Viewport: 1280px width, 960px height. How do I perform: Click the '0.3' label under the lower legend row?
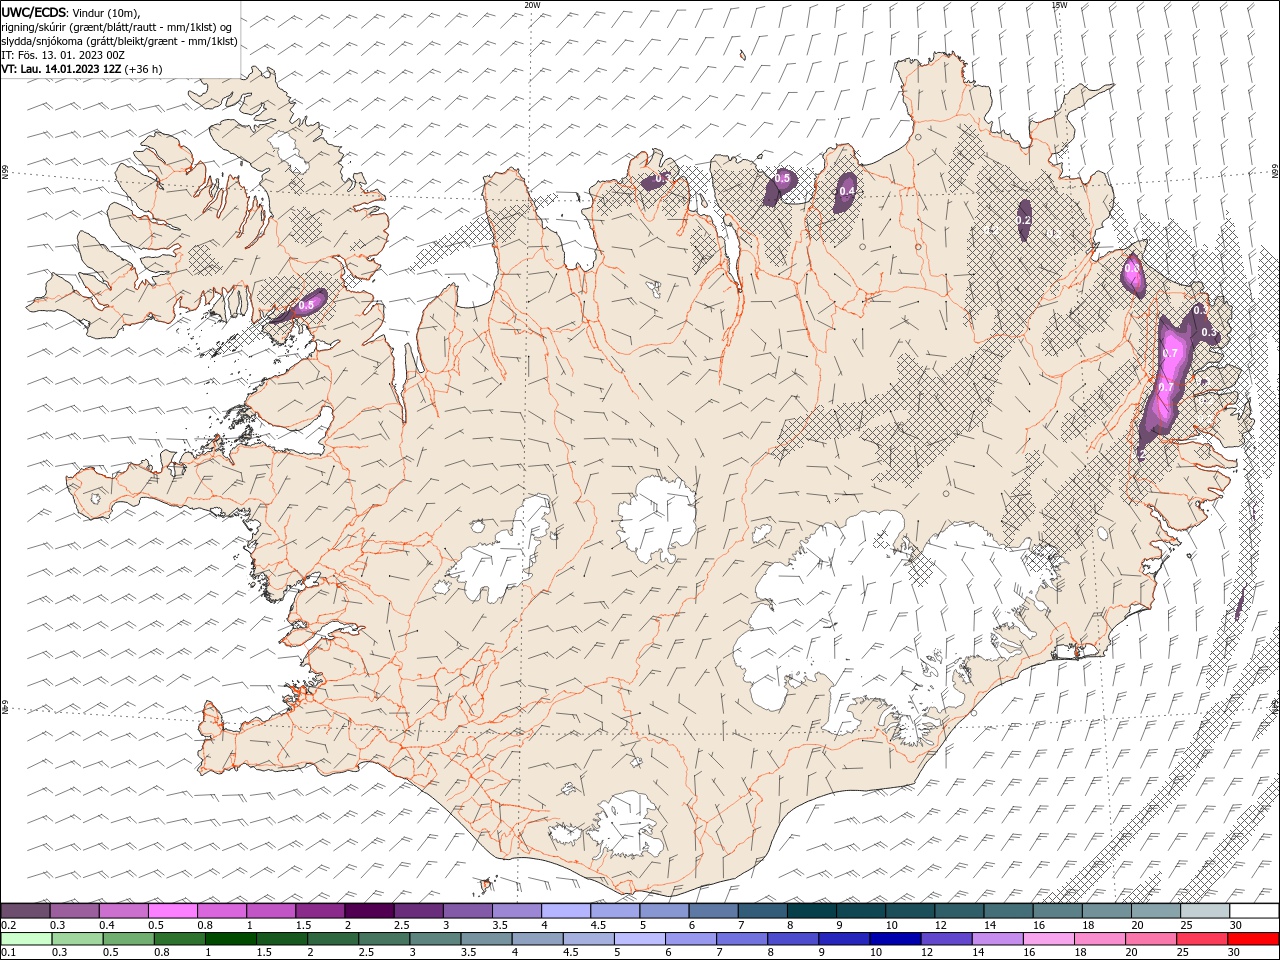click(x=60, y=952)
